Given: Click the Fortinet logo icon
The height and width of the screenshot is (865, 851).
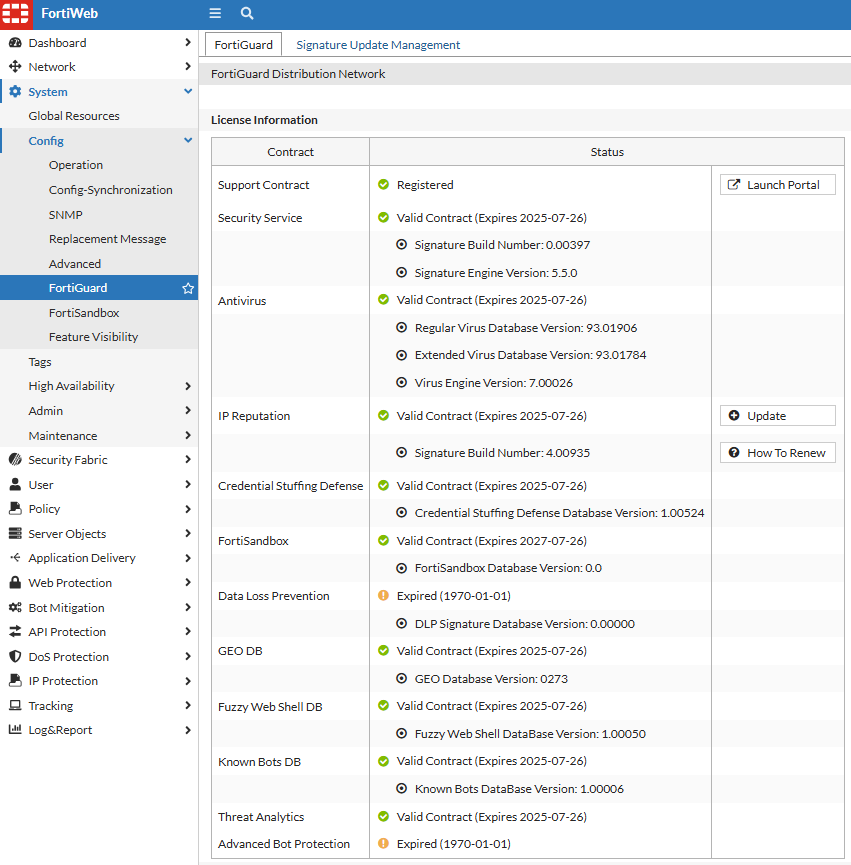Looking at the screenshot, I should tap(15, 14).
